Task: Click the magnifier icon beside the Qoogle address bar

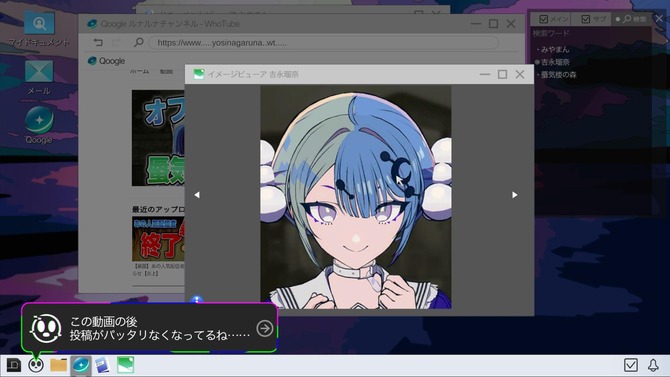Action: click(138, 42)
